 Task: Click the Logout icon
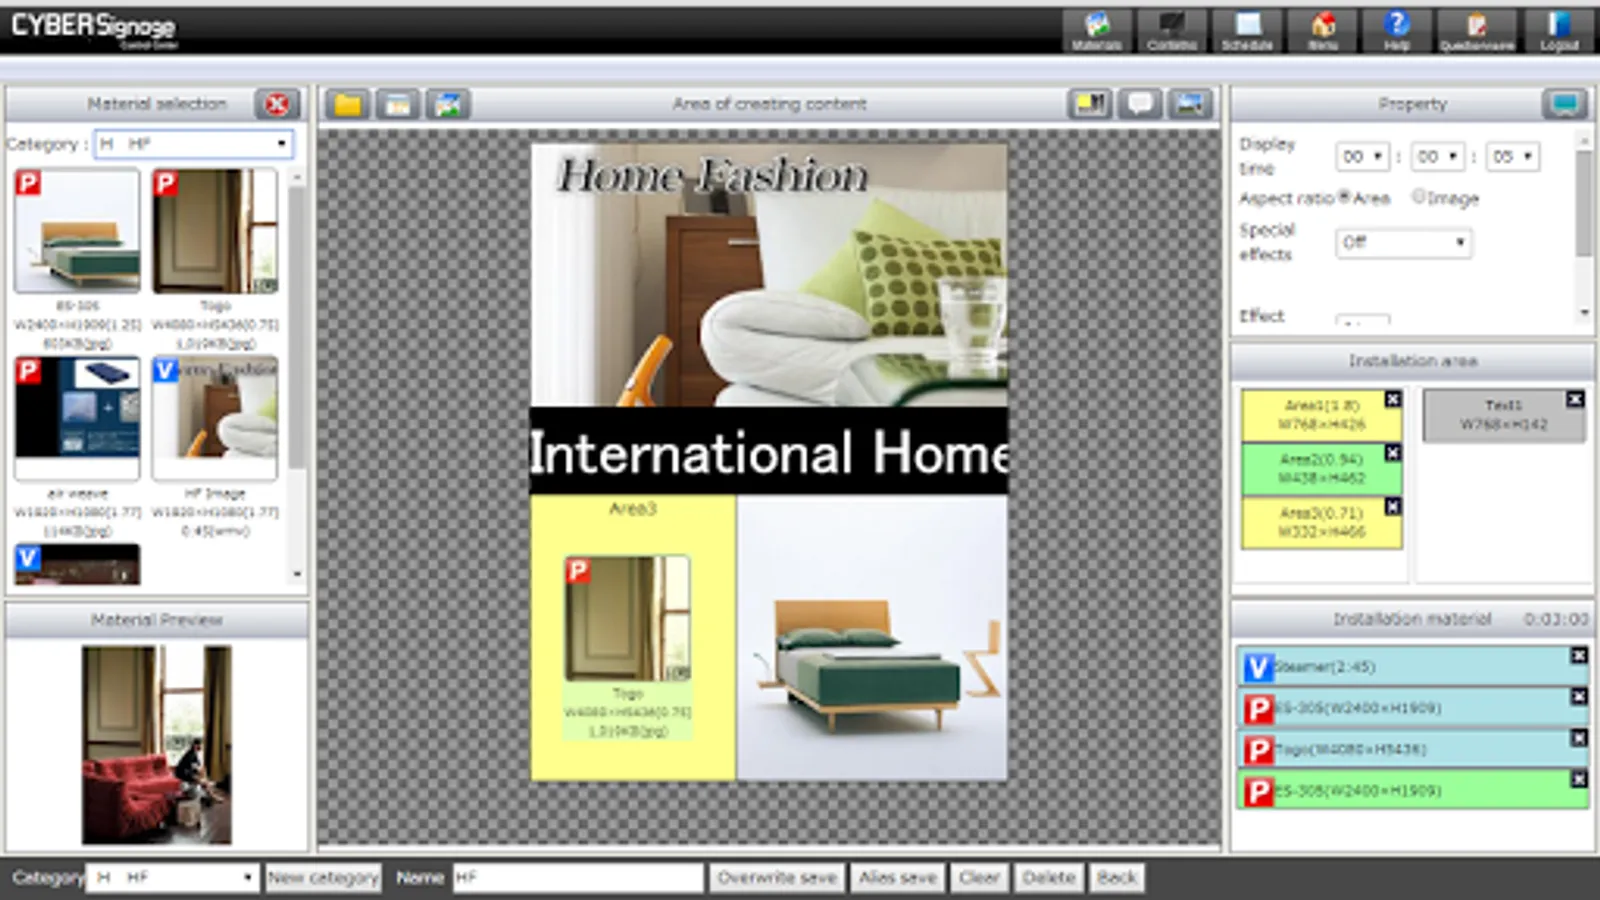coord(1558,31)
